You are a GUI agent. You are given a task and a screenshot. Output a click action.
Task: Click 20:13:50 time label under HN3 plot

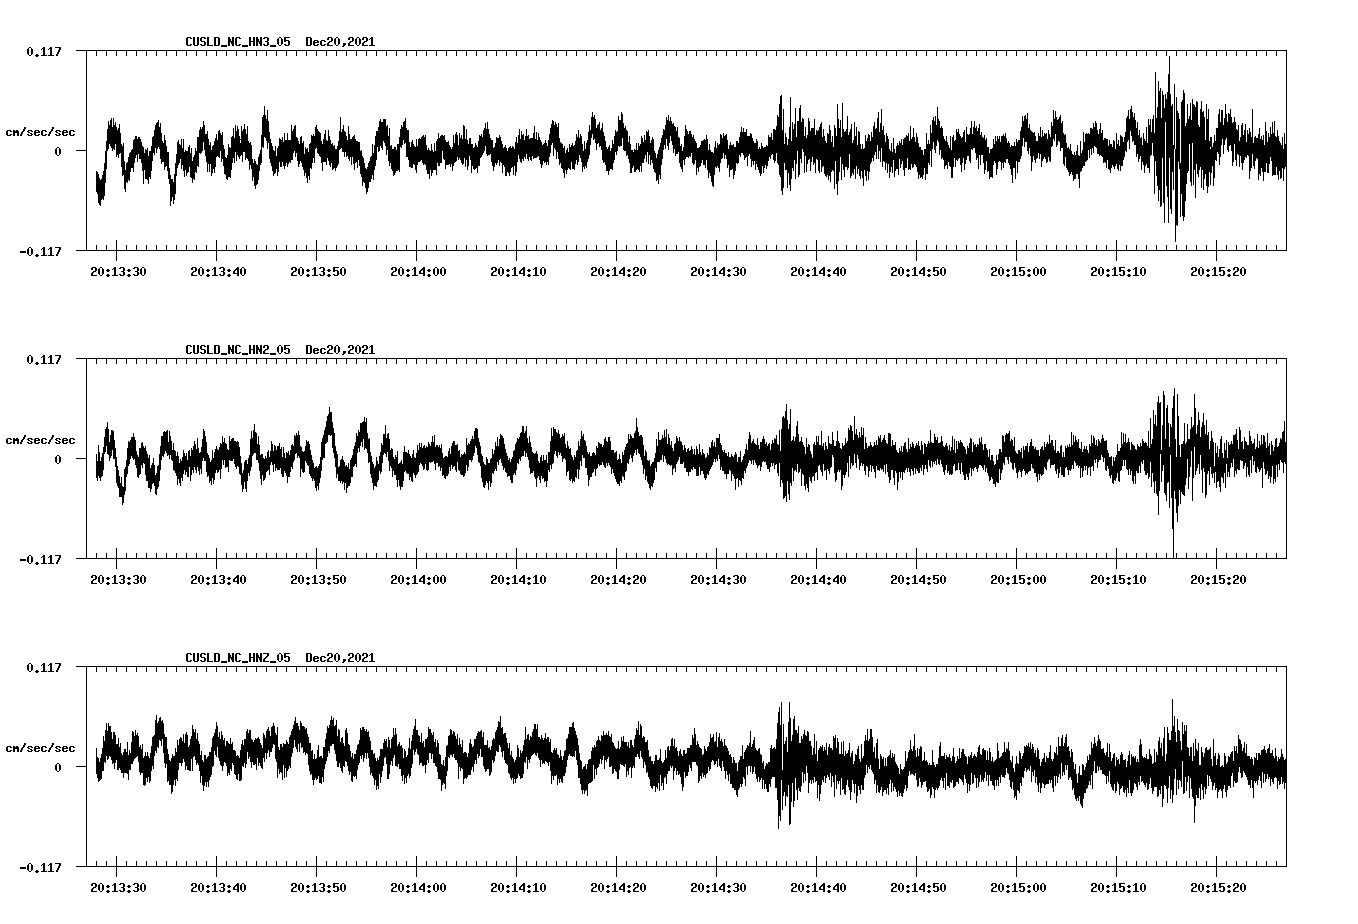point(318,271)
